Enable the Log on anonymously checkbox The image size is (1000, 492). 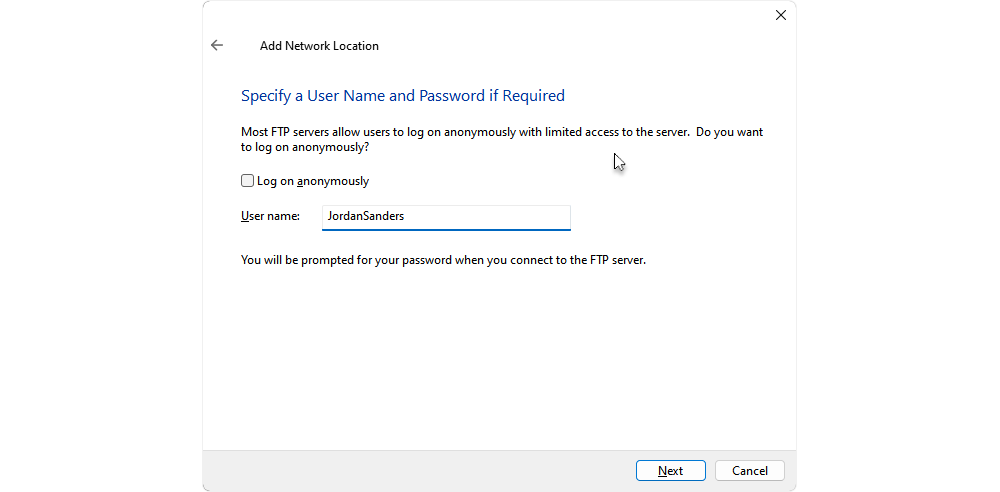point(247,181)
